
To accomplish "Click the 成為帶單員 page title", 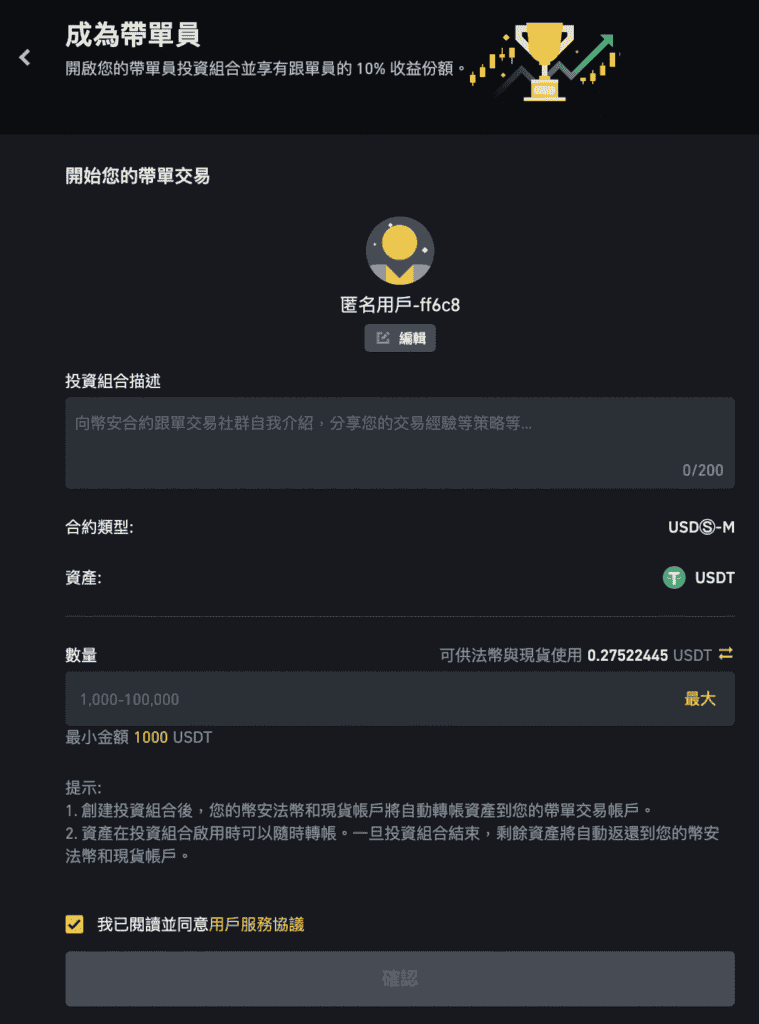I will click(133, 35).
